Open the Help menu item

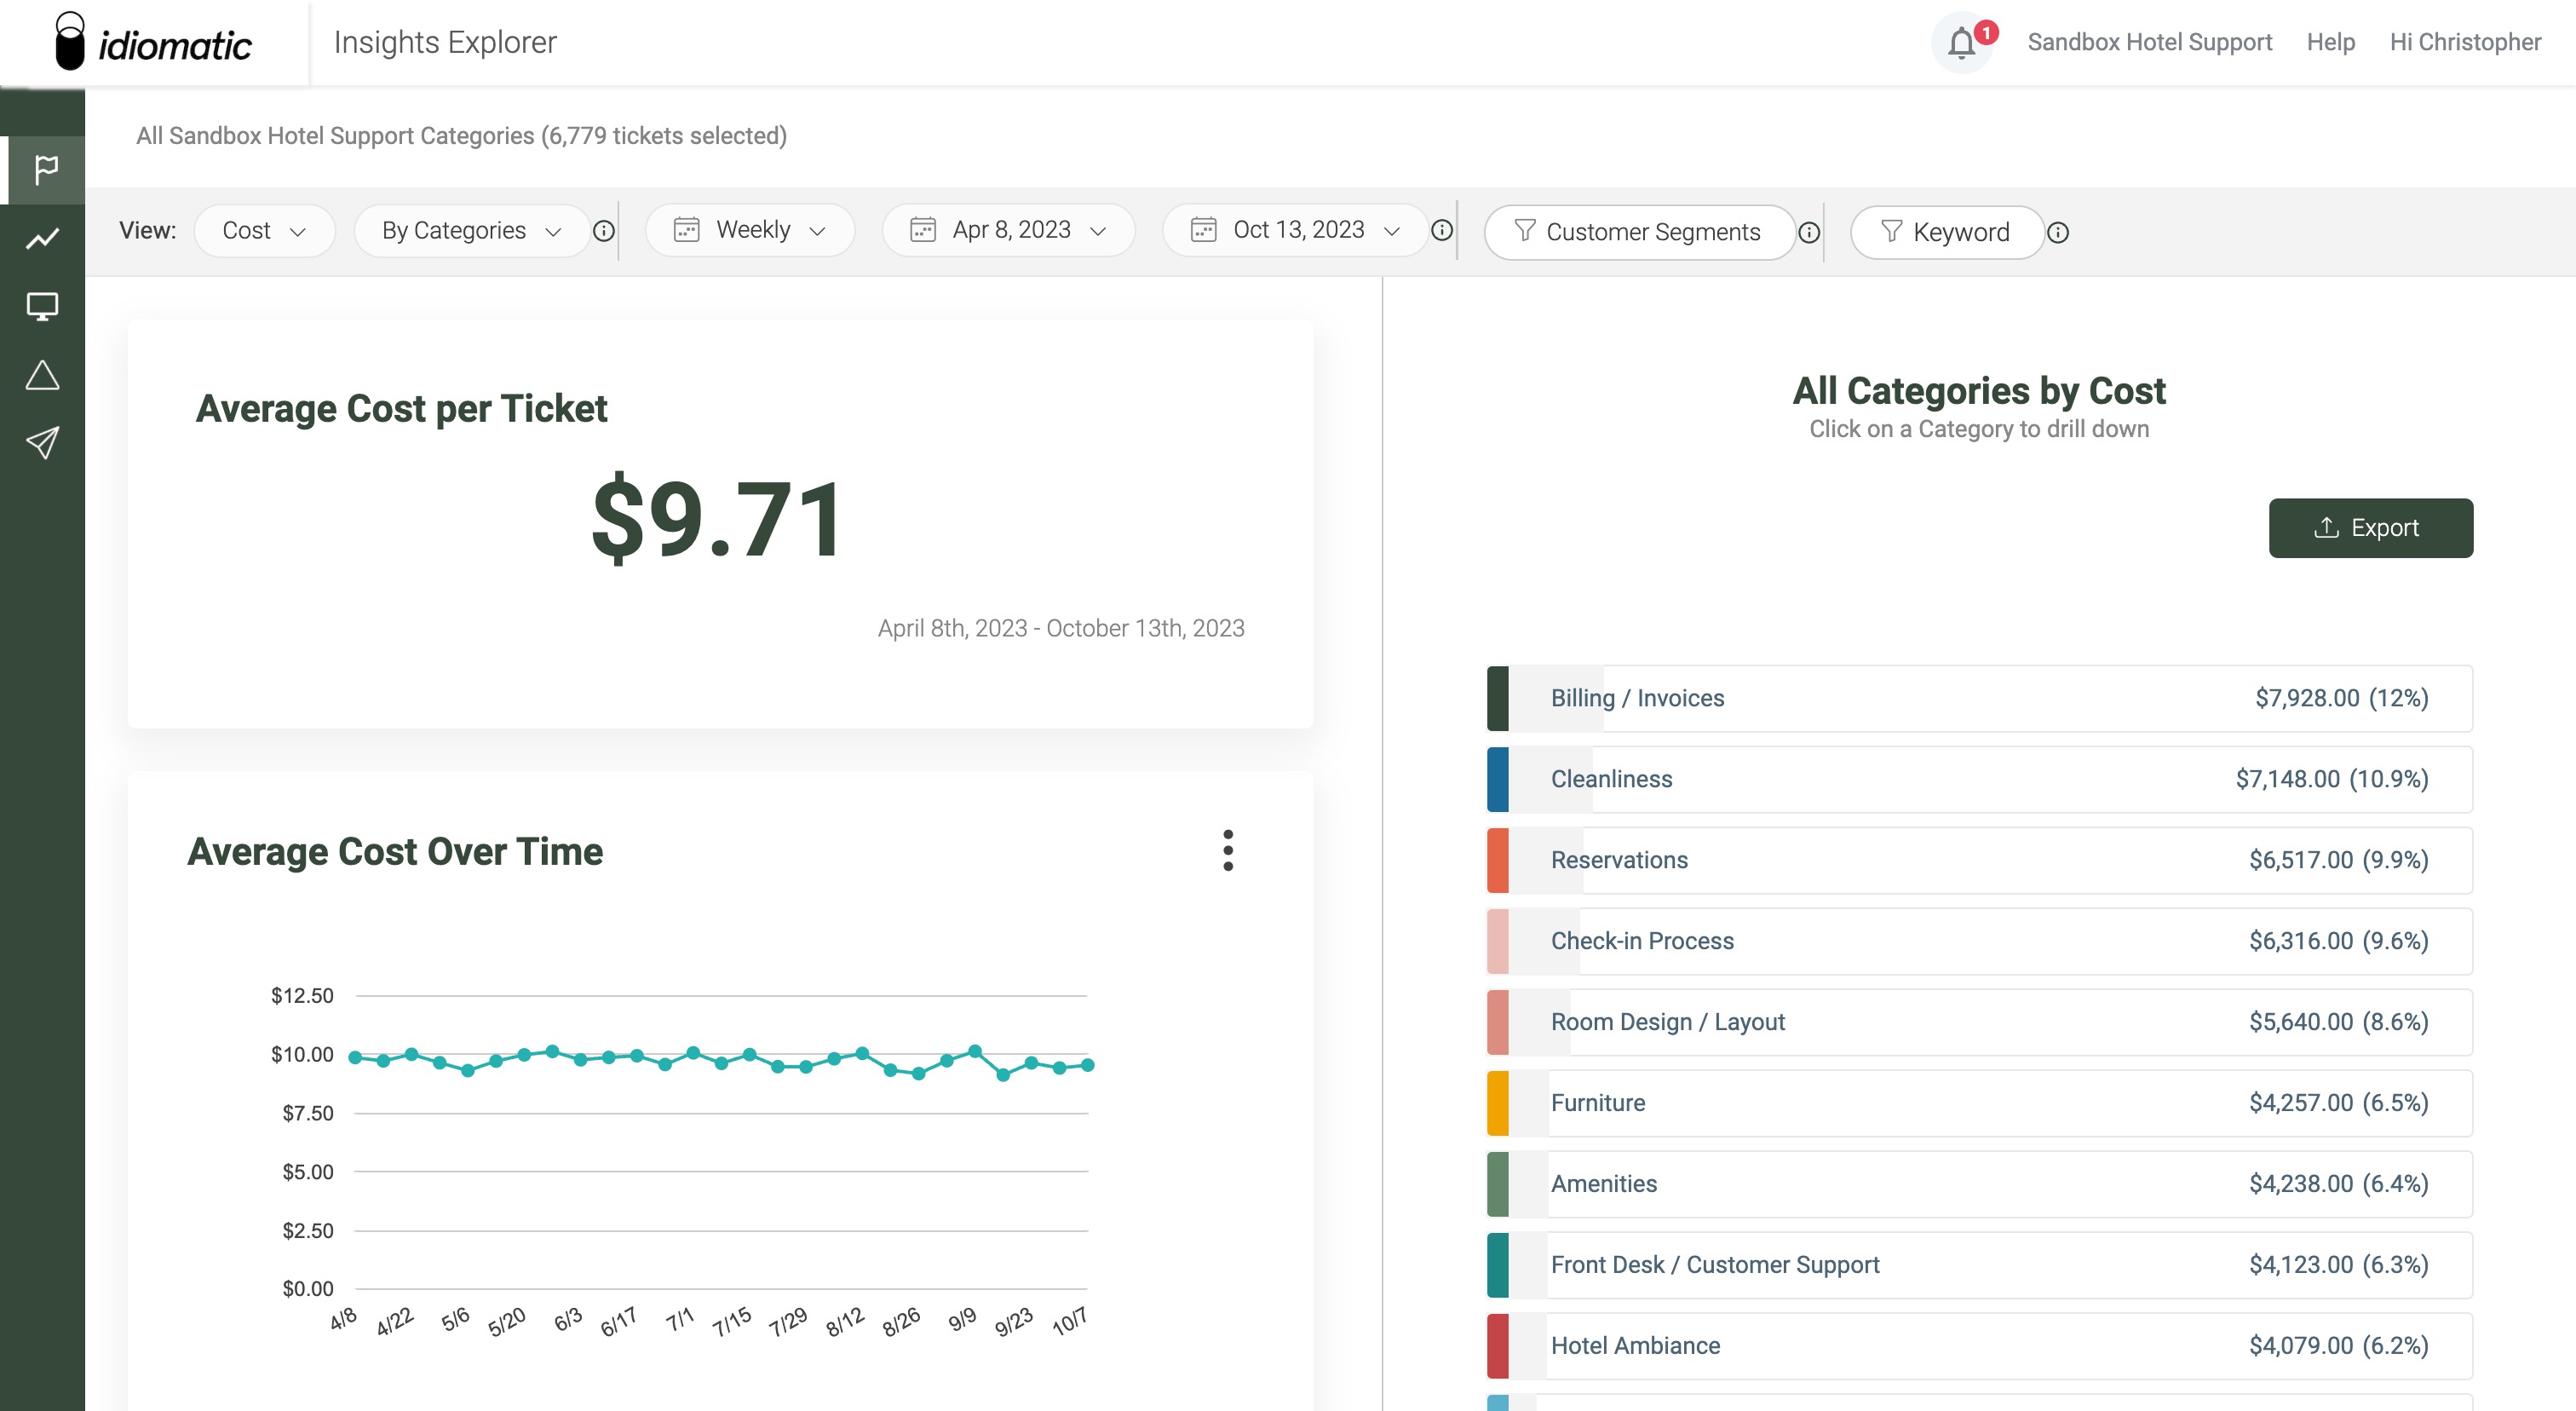coord(2330,42)
